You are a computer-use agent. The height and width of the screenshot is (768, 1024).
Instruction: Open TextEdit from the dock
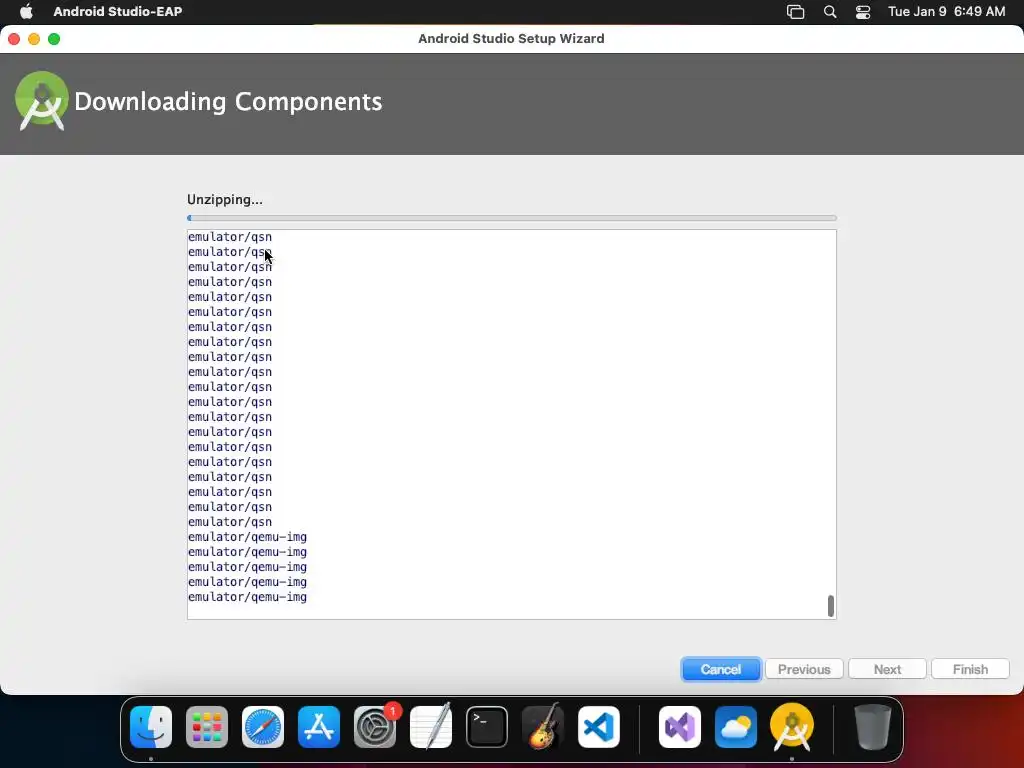click(431, 727)
